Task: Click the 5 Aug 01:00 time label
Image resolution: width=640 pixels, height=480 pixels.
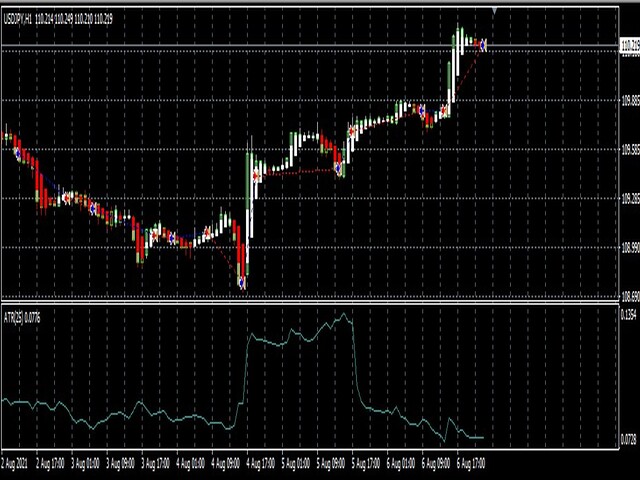Action: point(296,464)
